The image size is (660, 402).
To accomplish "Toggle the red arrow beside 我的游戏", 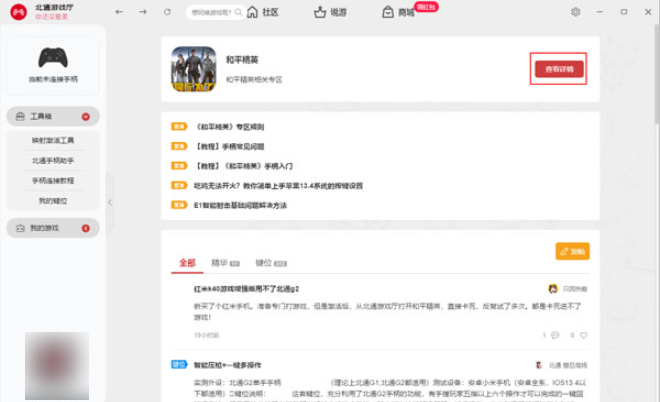I will coord(85,228).
